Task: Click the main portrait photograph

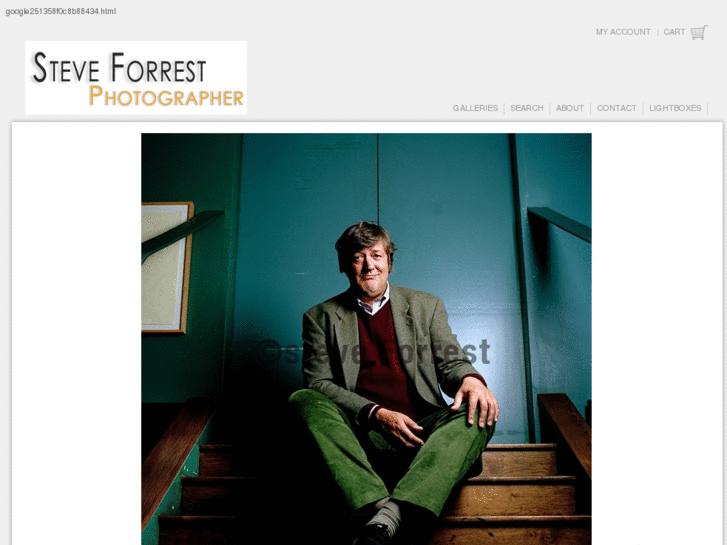Action: click(x=366, y=339)
